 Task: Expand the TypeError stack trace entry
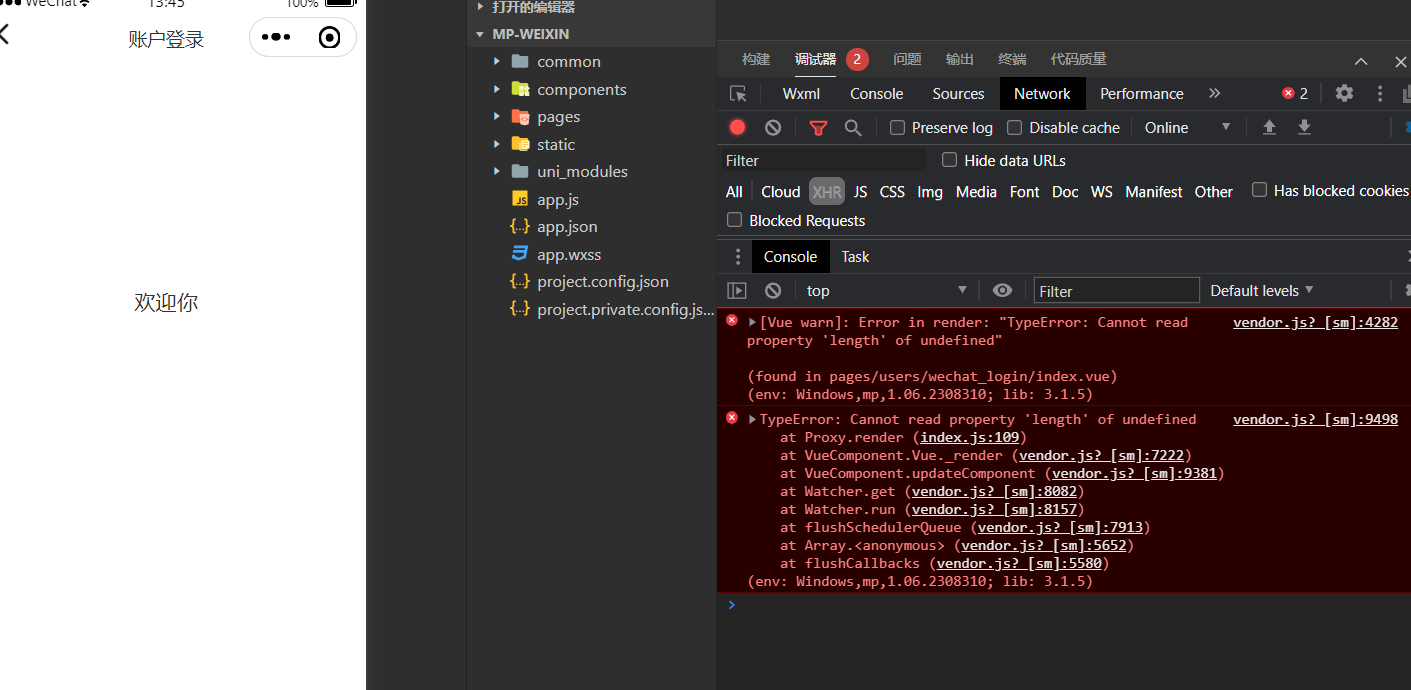pyautogui.click(x=753, y=419)
